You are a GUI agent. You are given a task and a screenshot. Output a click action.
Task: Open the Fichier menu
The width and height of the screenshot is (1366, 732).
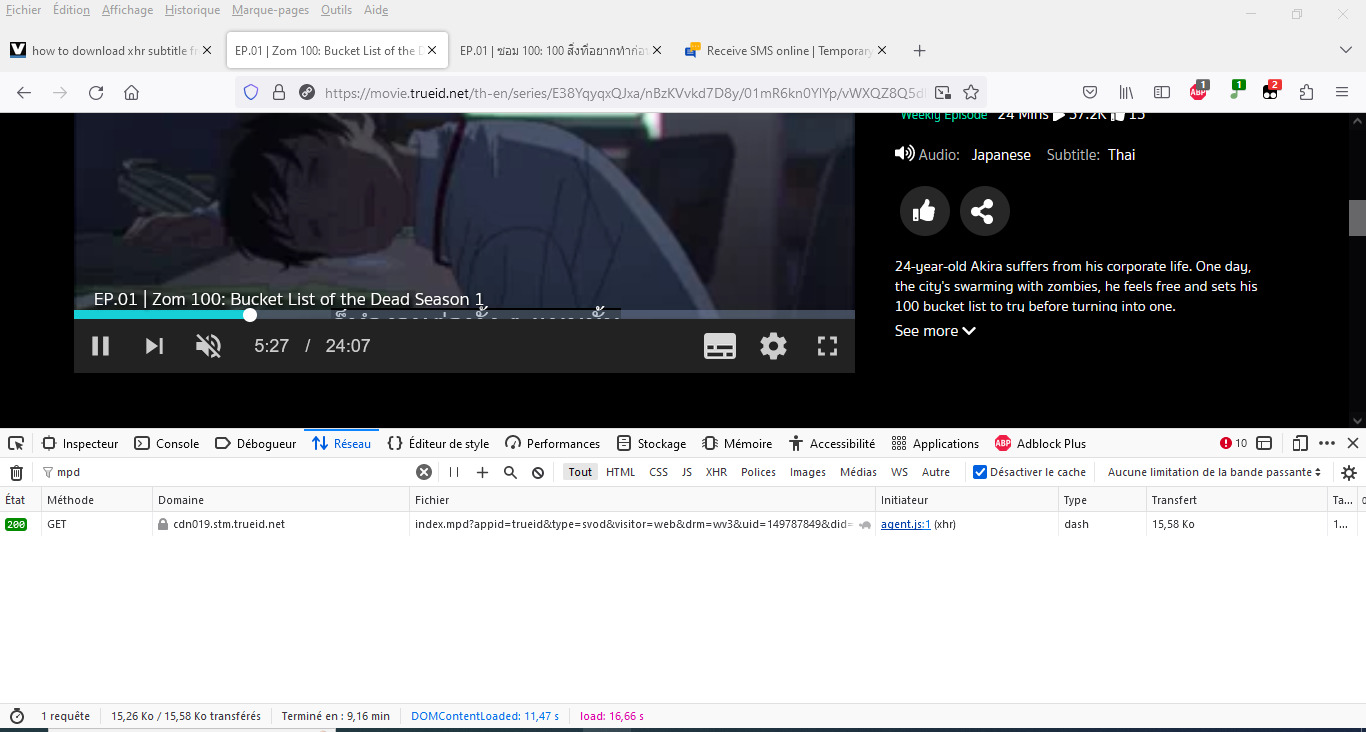pos(24,10)
